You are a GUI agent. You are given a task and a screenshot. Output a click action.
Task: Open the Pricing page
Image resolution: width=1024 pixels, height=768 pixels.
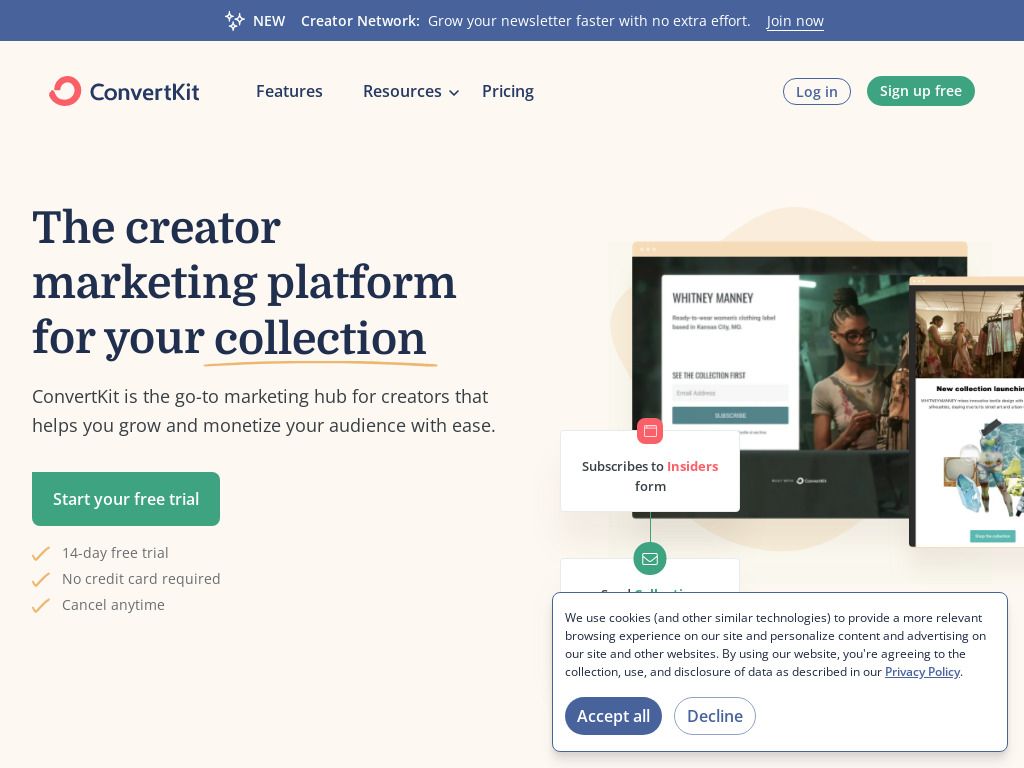pos(508,91)
